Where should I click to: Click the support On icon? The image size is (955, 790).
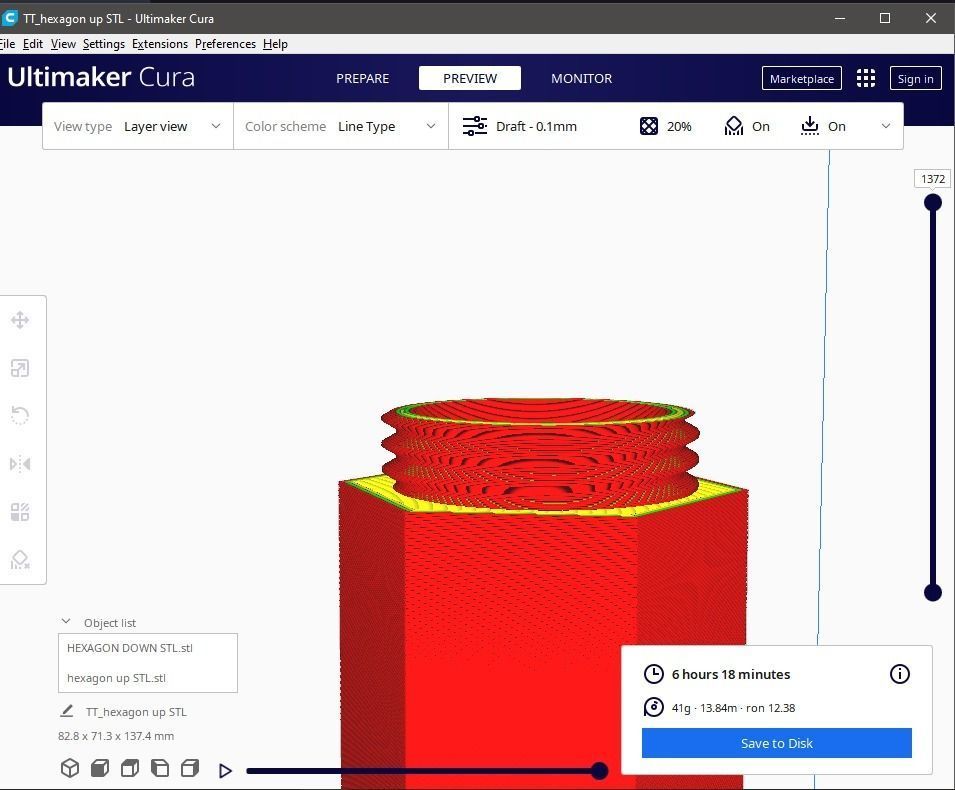coord(734,126)
